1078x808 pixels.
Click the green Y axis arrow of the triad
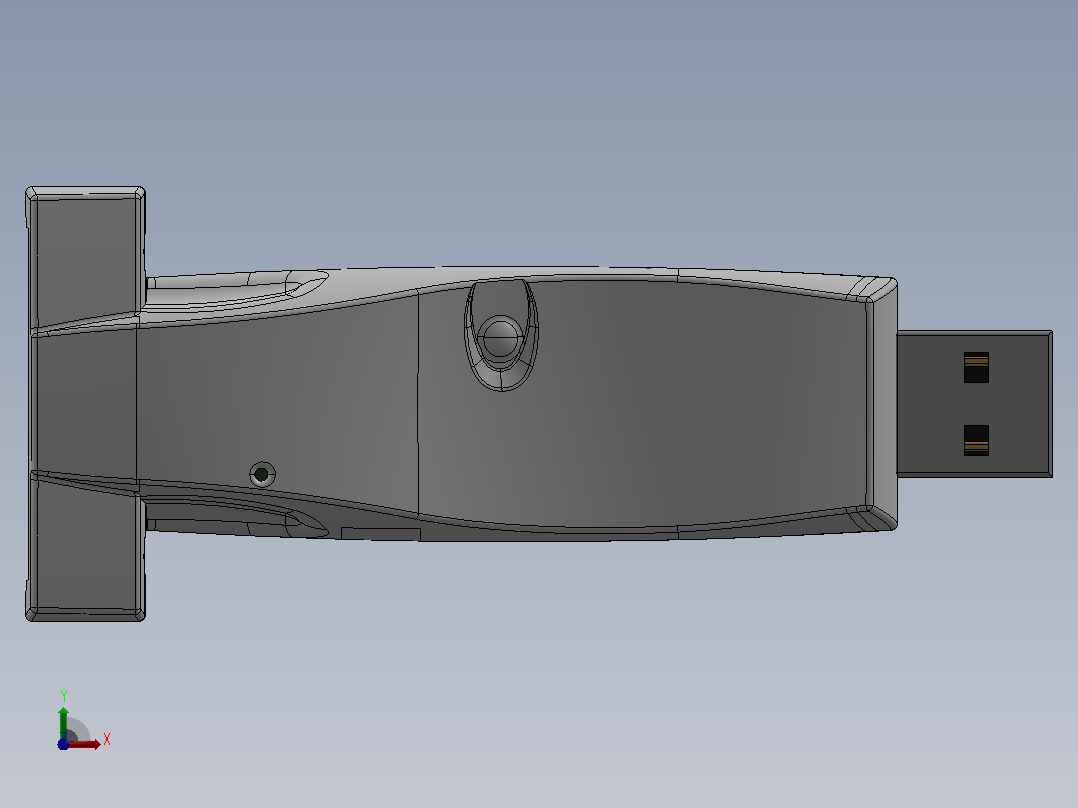click(x=63, y=722)
